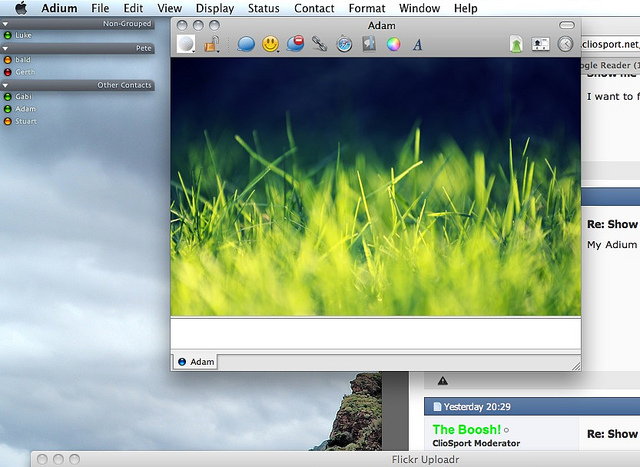Click the message text input field

[375, 332]
